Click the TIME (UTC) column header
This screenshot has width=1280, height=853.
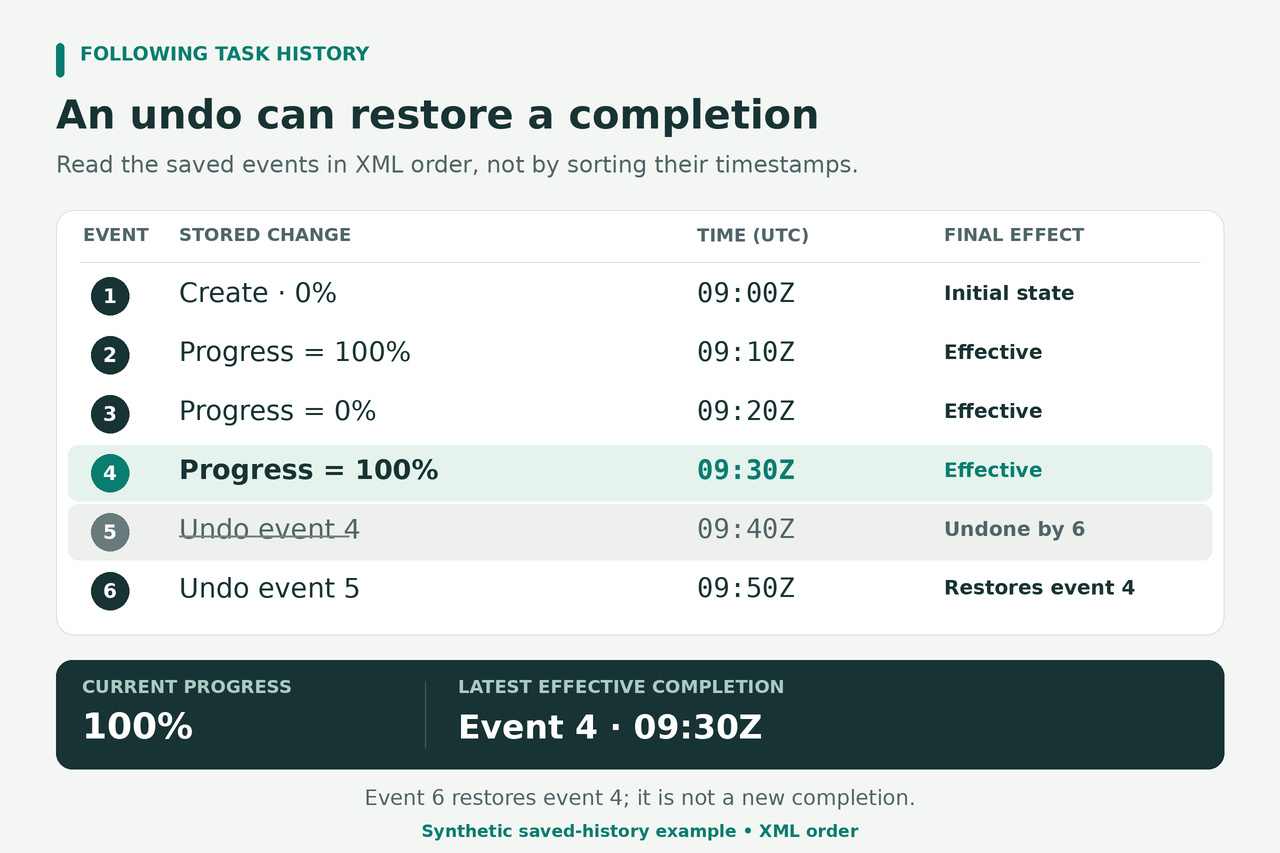tap(753, 235)
